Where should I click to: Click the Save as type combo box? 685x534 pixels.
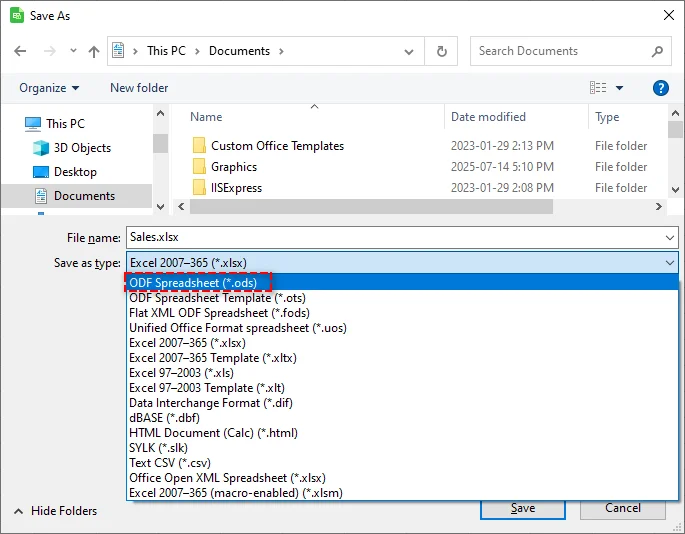pyautogui.click(x=402, y=263)
